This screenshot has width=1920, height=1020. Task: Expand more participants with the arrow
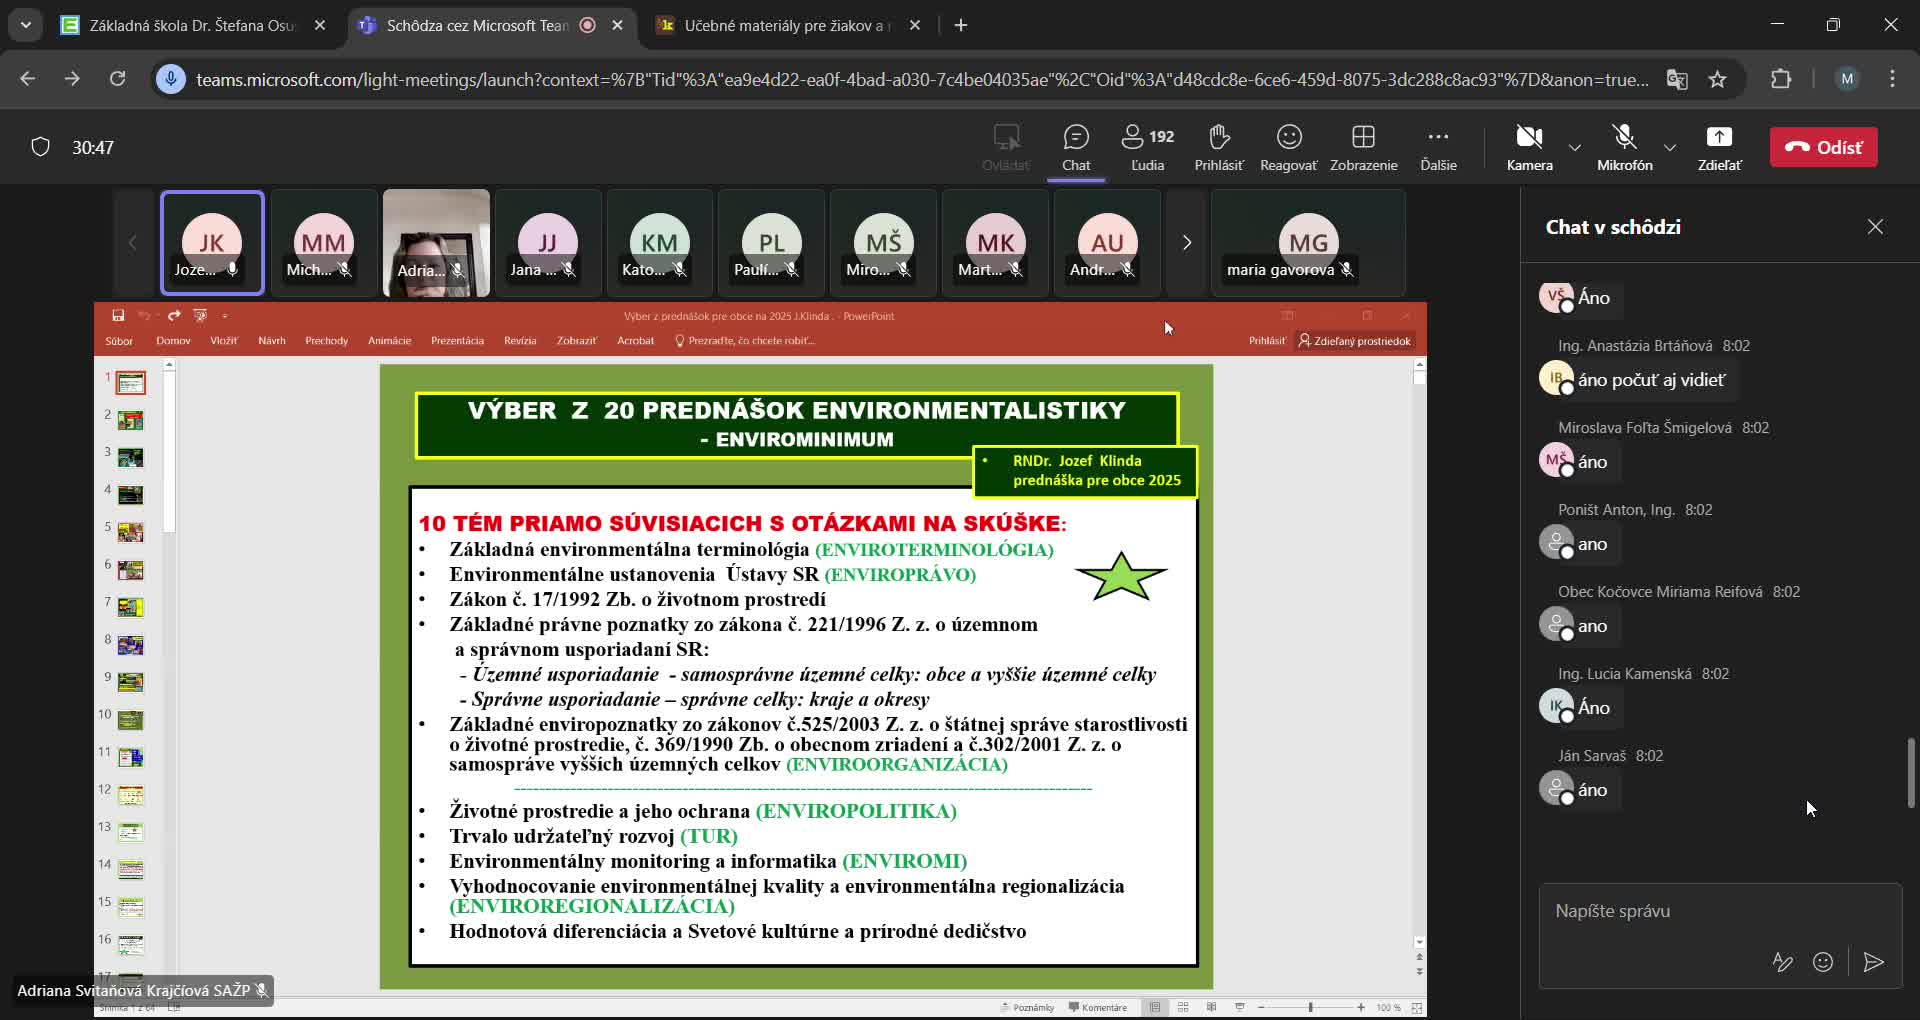1186,242
